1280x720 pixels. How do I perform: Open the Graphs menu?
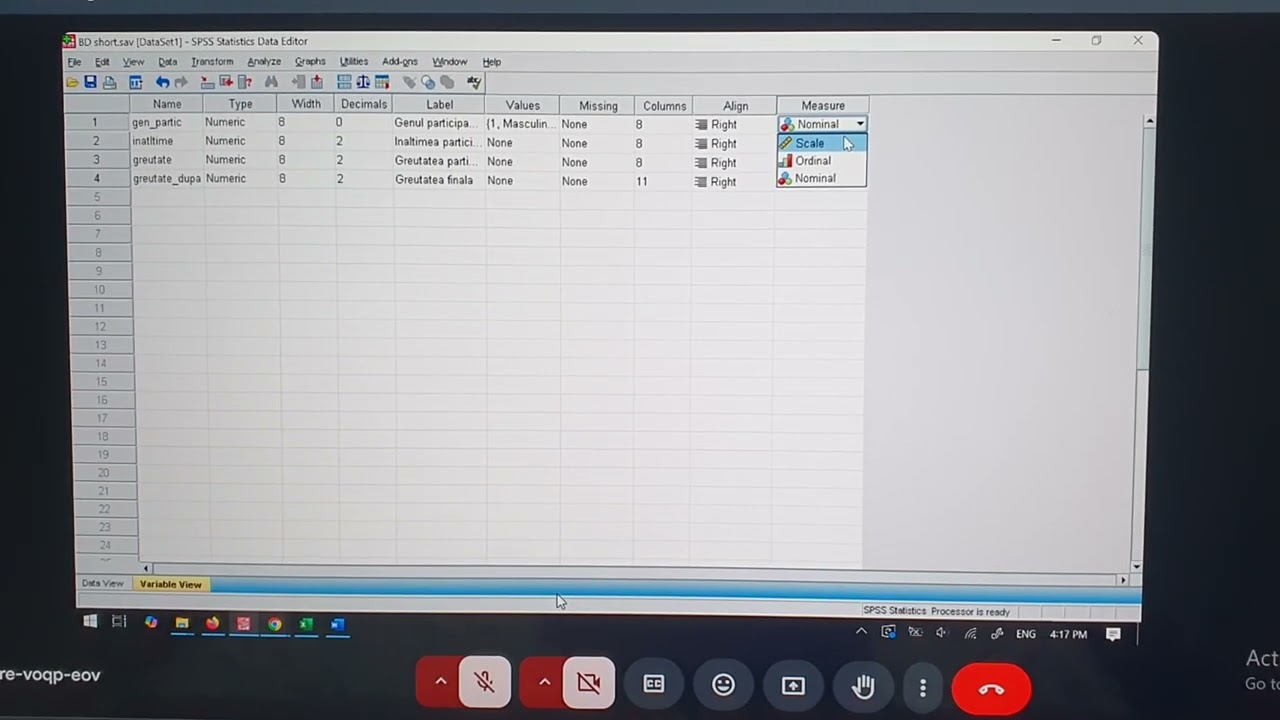pyautogui.click(x=310, y=62)
